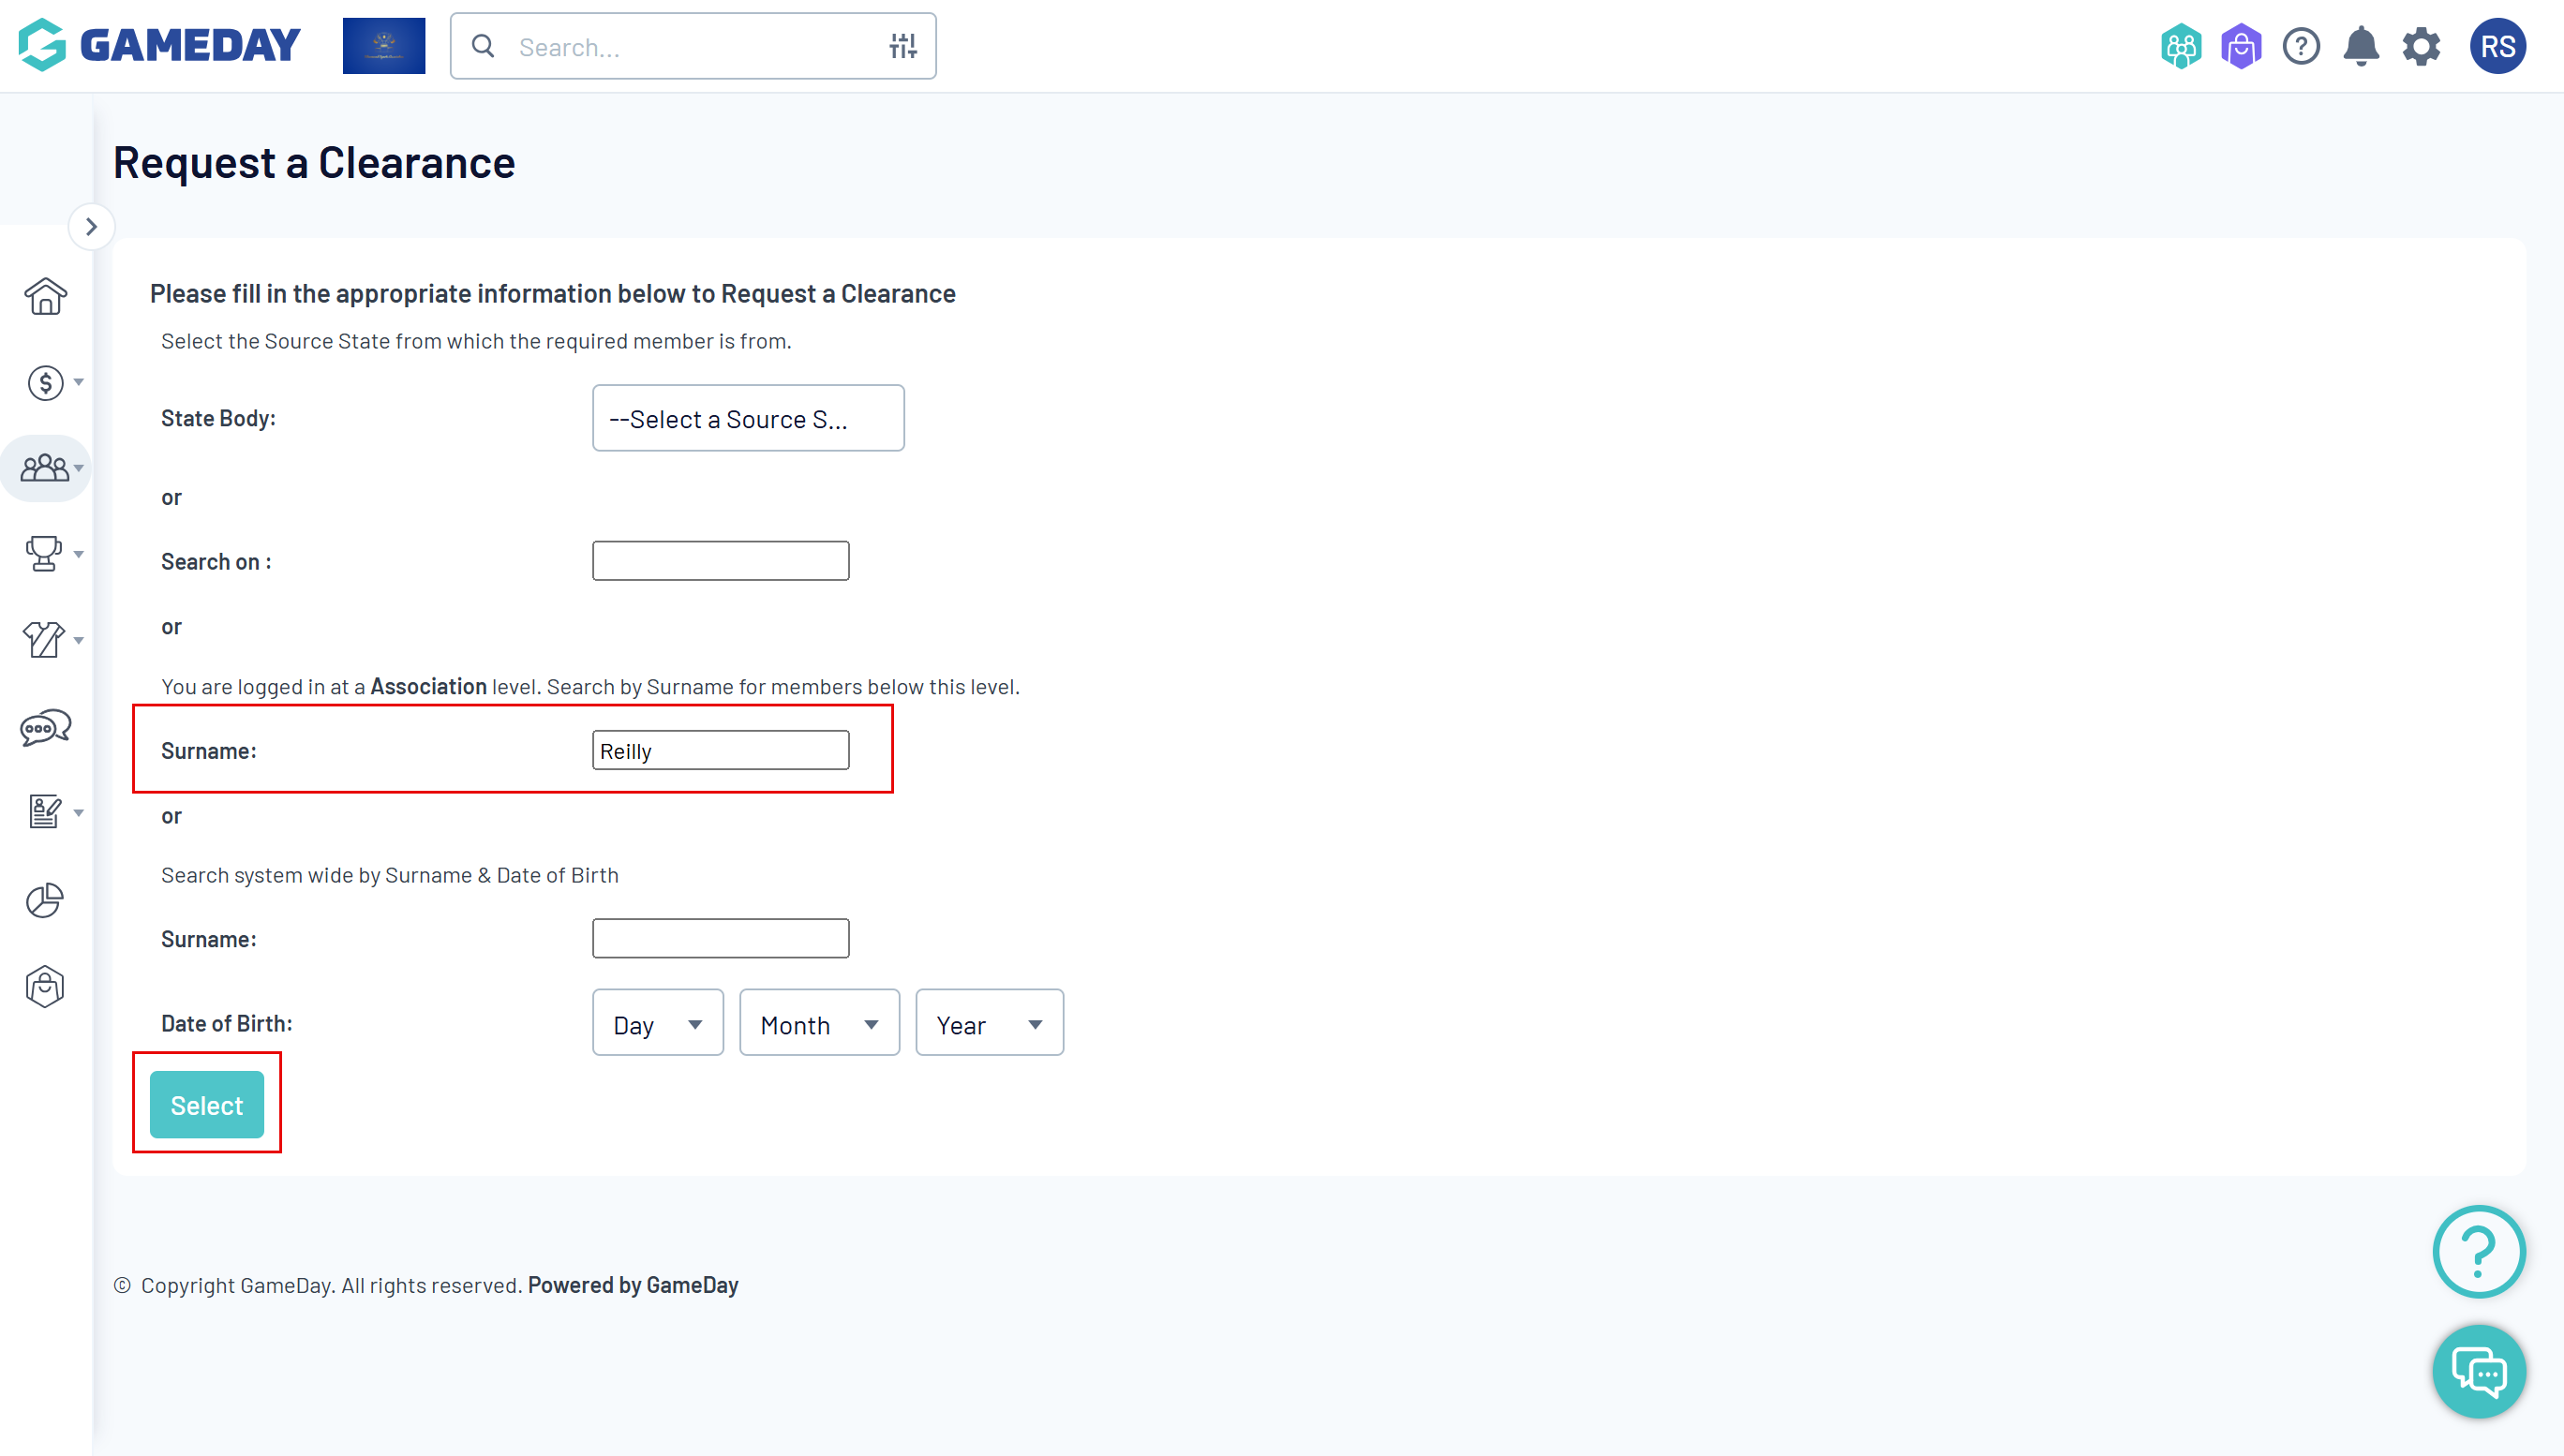Open the notifications bell icon
The width and height of the screenshot is (2564, 1456).
tap(2360, 46)
